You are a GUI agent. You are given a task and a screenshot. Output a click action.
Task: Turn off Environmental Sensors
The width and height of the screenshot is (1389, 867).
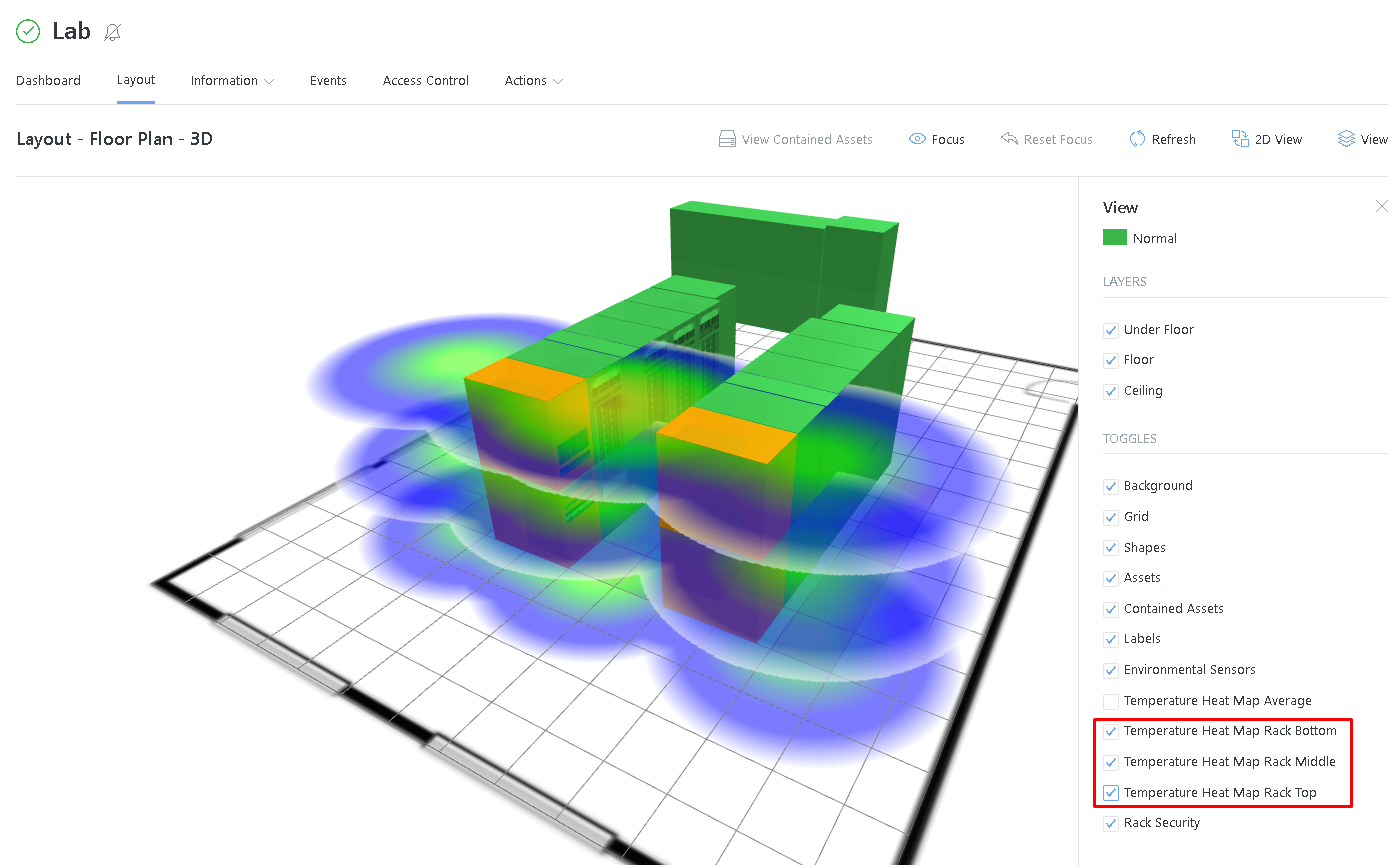coord(1110,670)
